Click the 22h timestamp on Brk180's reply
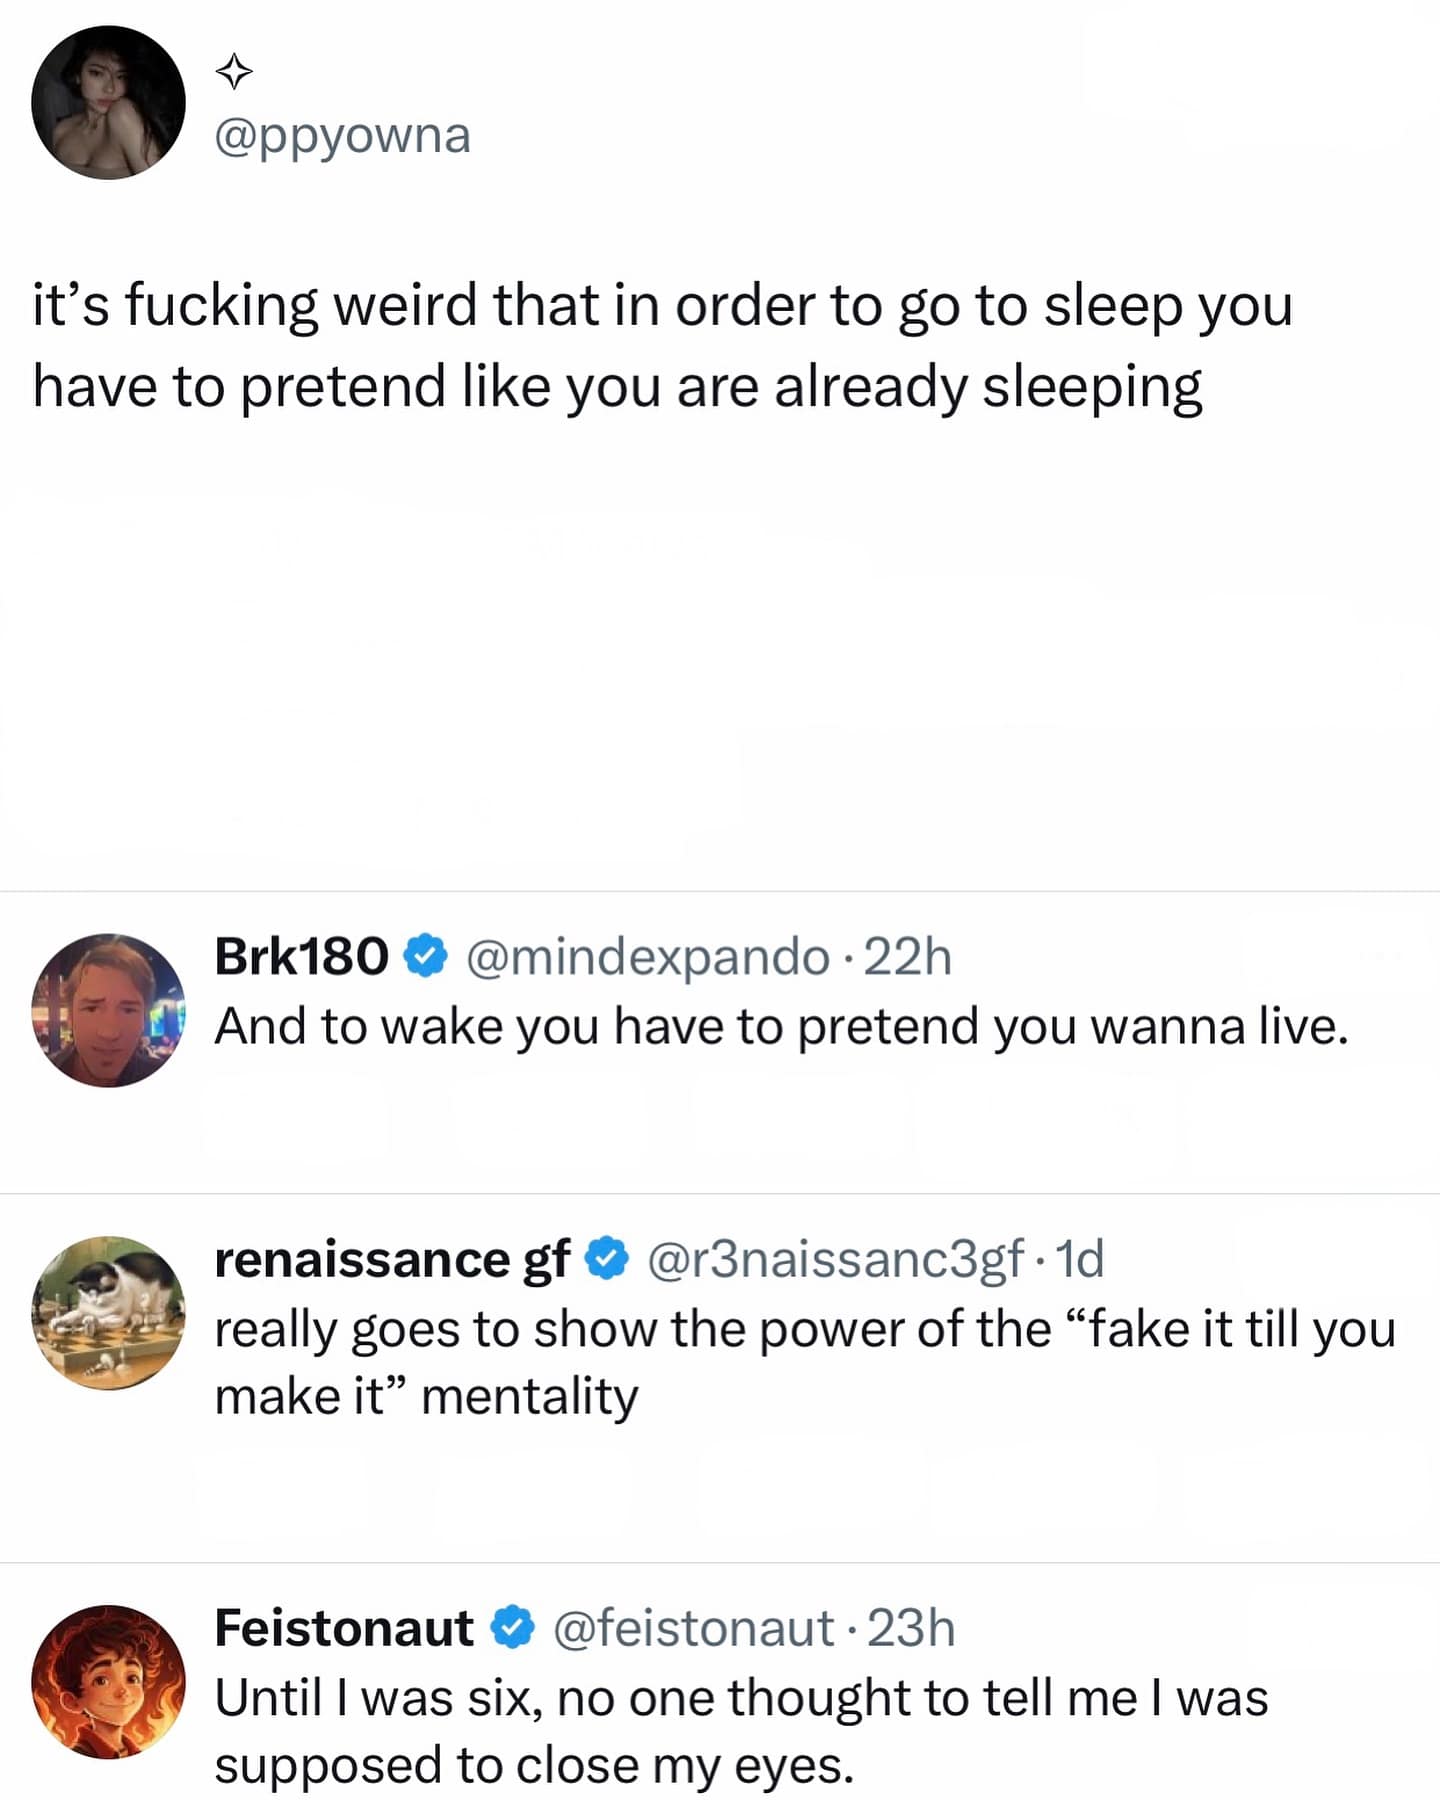Screen dimensions: 1440x1800 907,957
